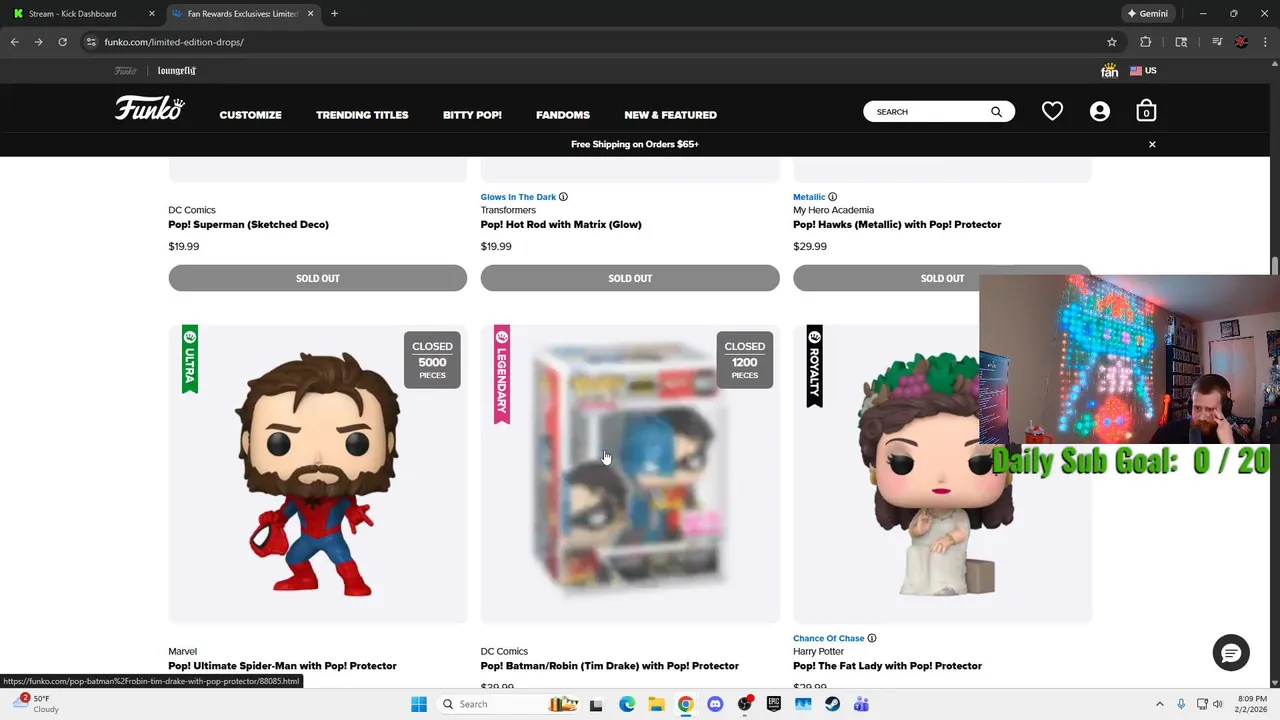Open the FANDOMS menu
The image size is (1280, 720).
pos(563,115)
